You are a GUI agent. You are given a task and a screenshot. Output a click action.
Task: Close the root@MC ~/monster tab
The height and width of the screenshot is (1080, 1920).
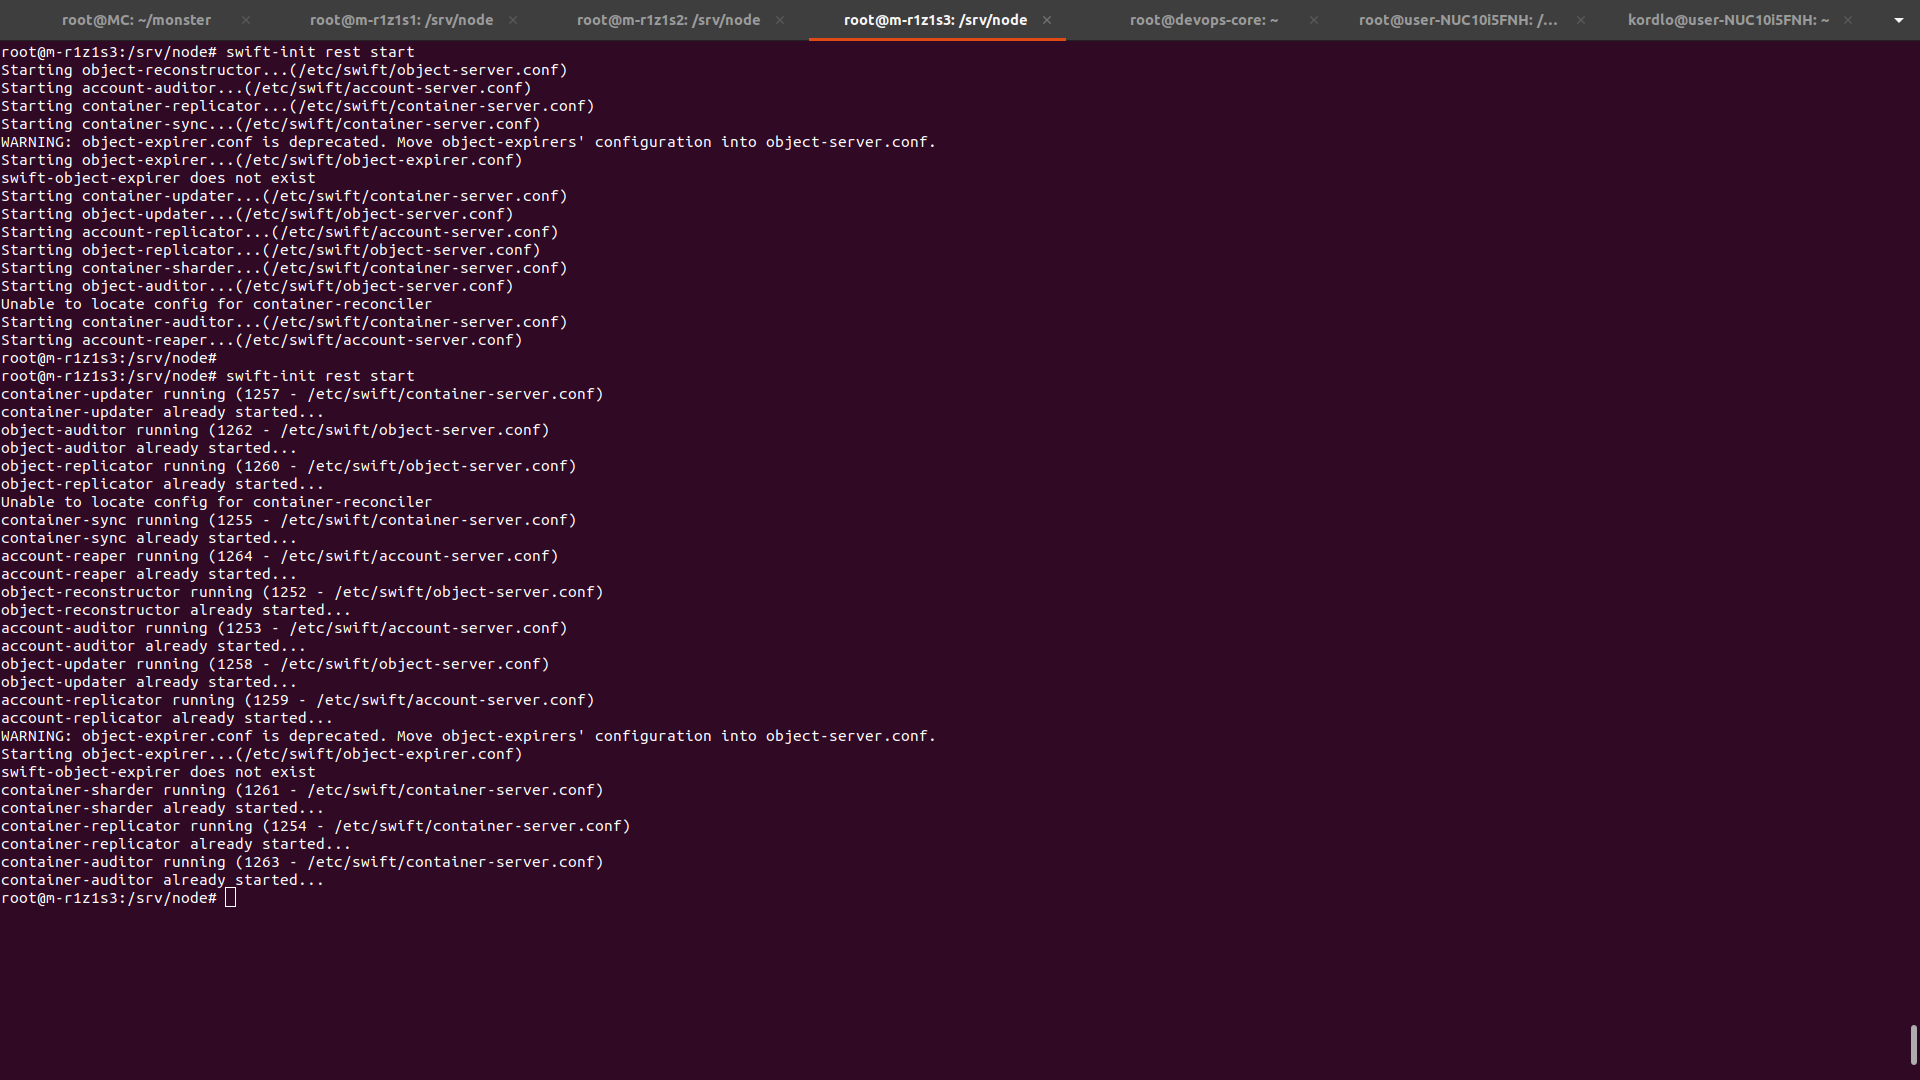(x=246, y=20)
